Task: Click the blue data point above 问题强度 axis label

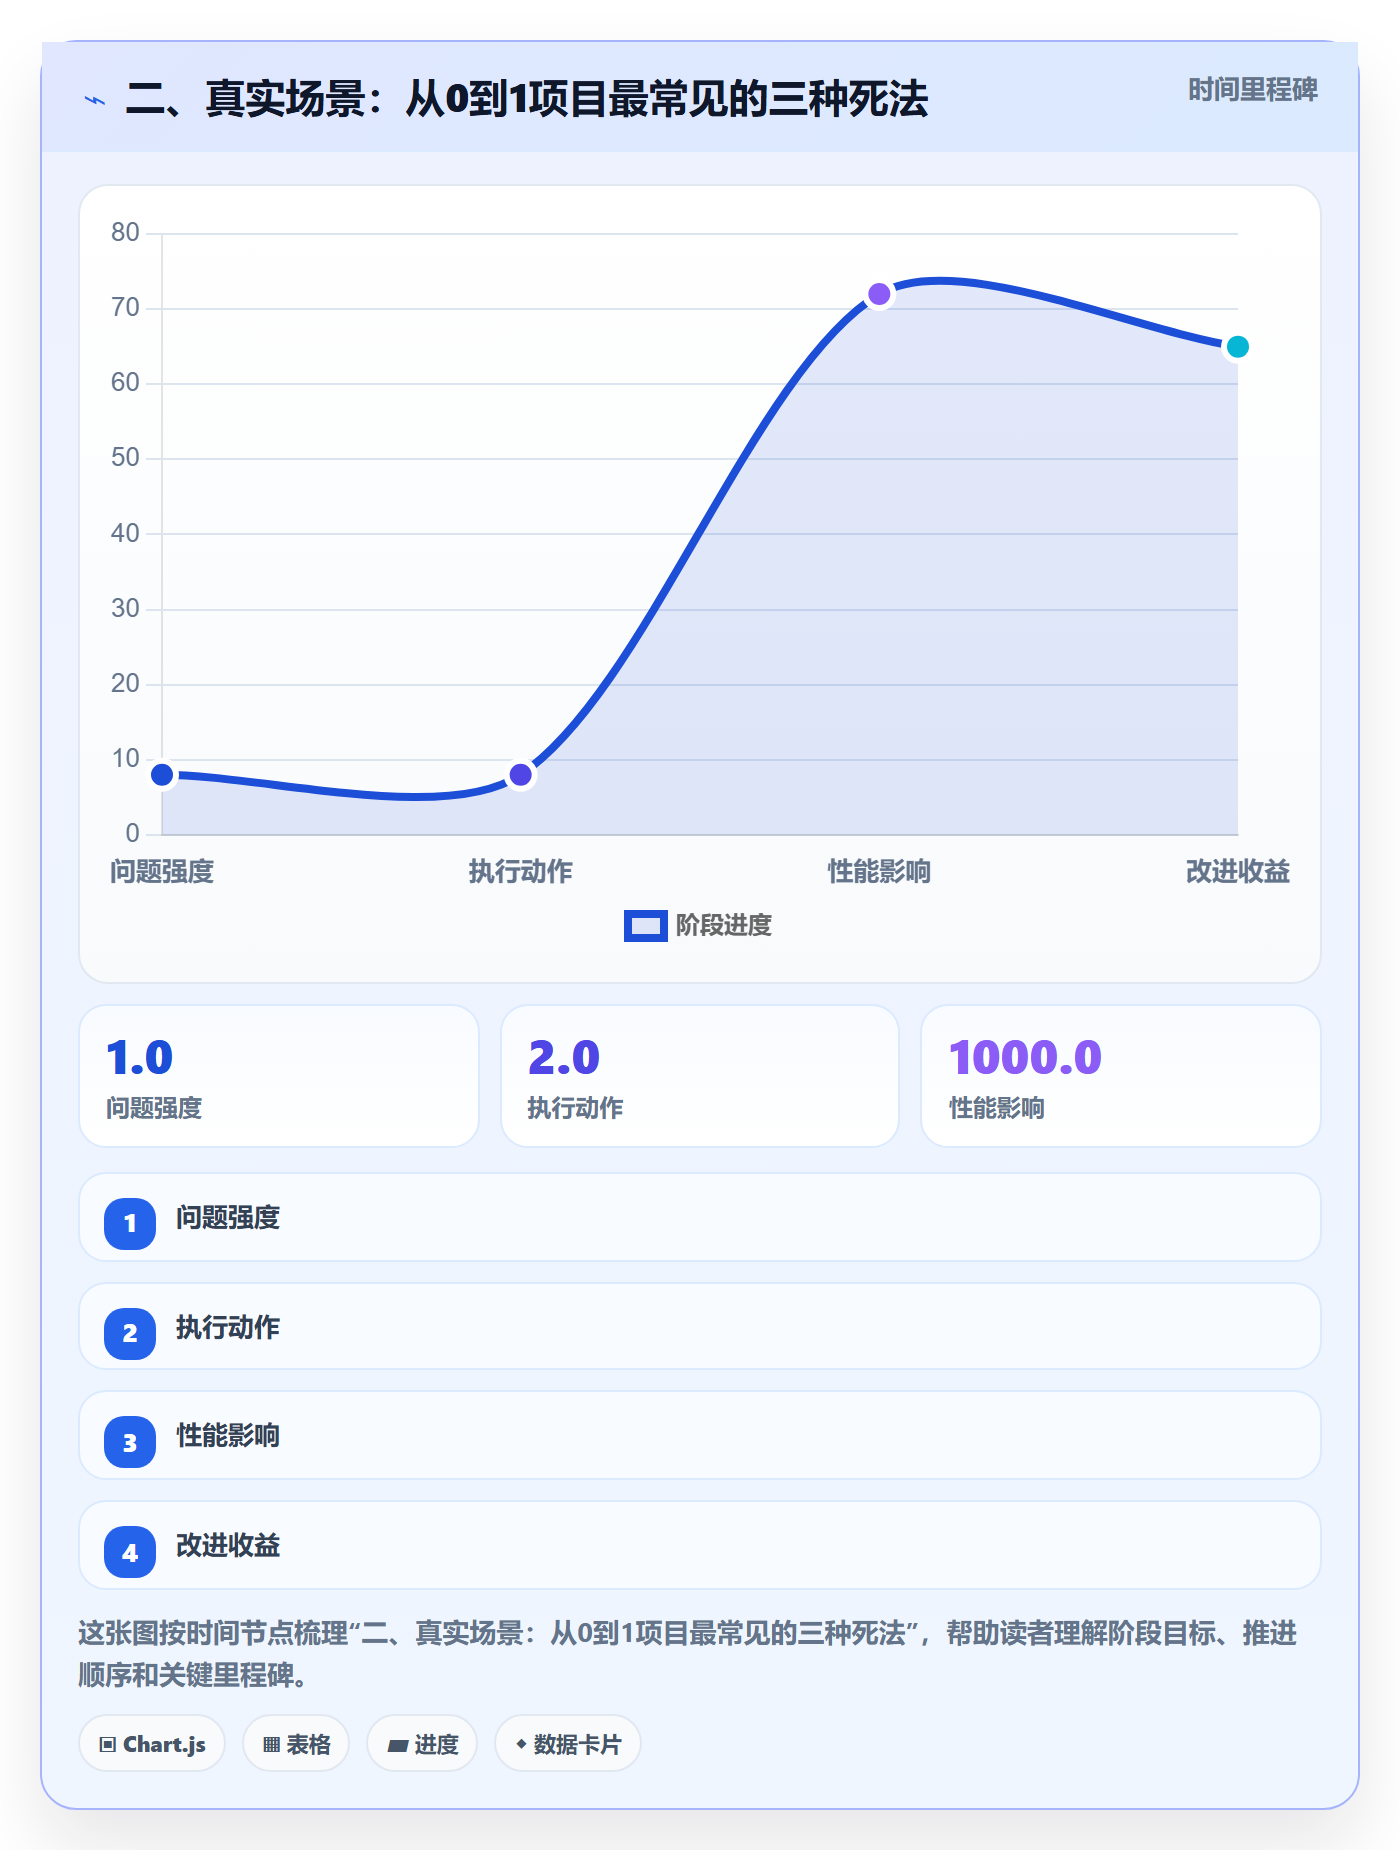Action: point(162,775)
